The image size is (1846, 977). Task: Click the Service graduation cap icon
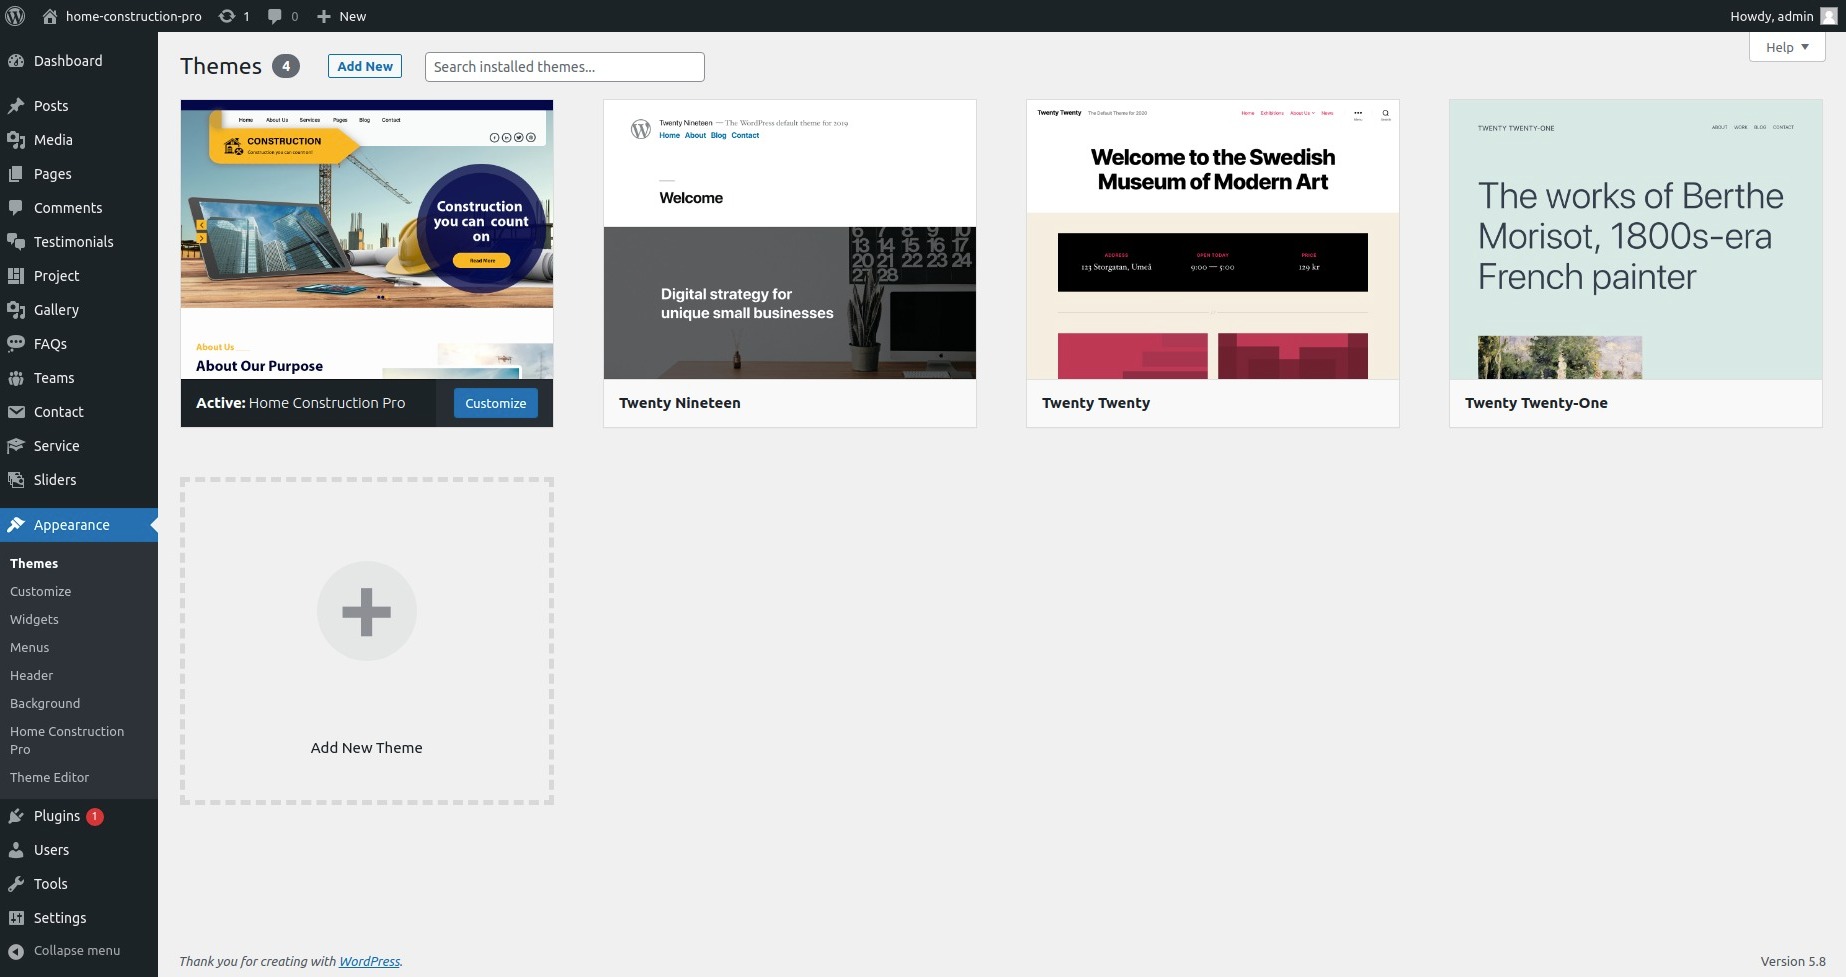[16, 446]
